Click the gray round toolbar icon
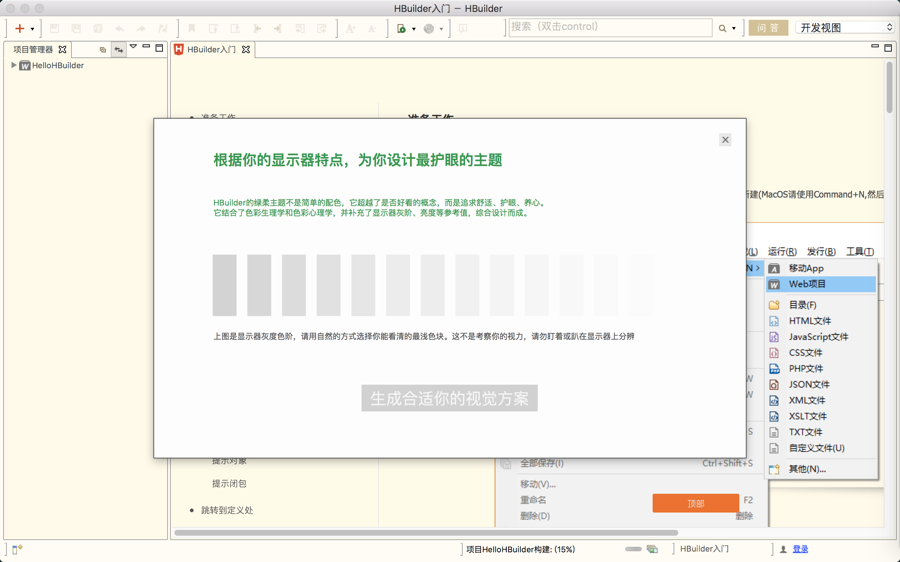This screenshot has width=900, height=562. [429, 28]
